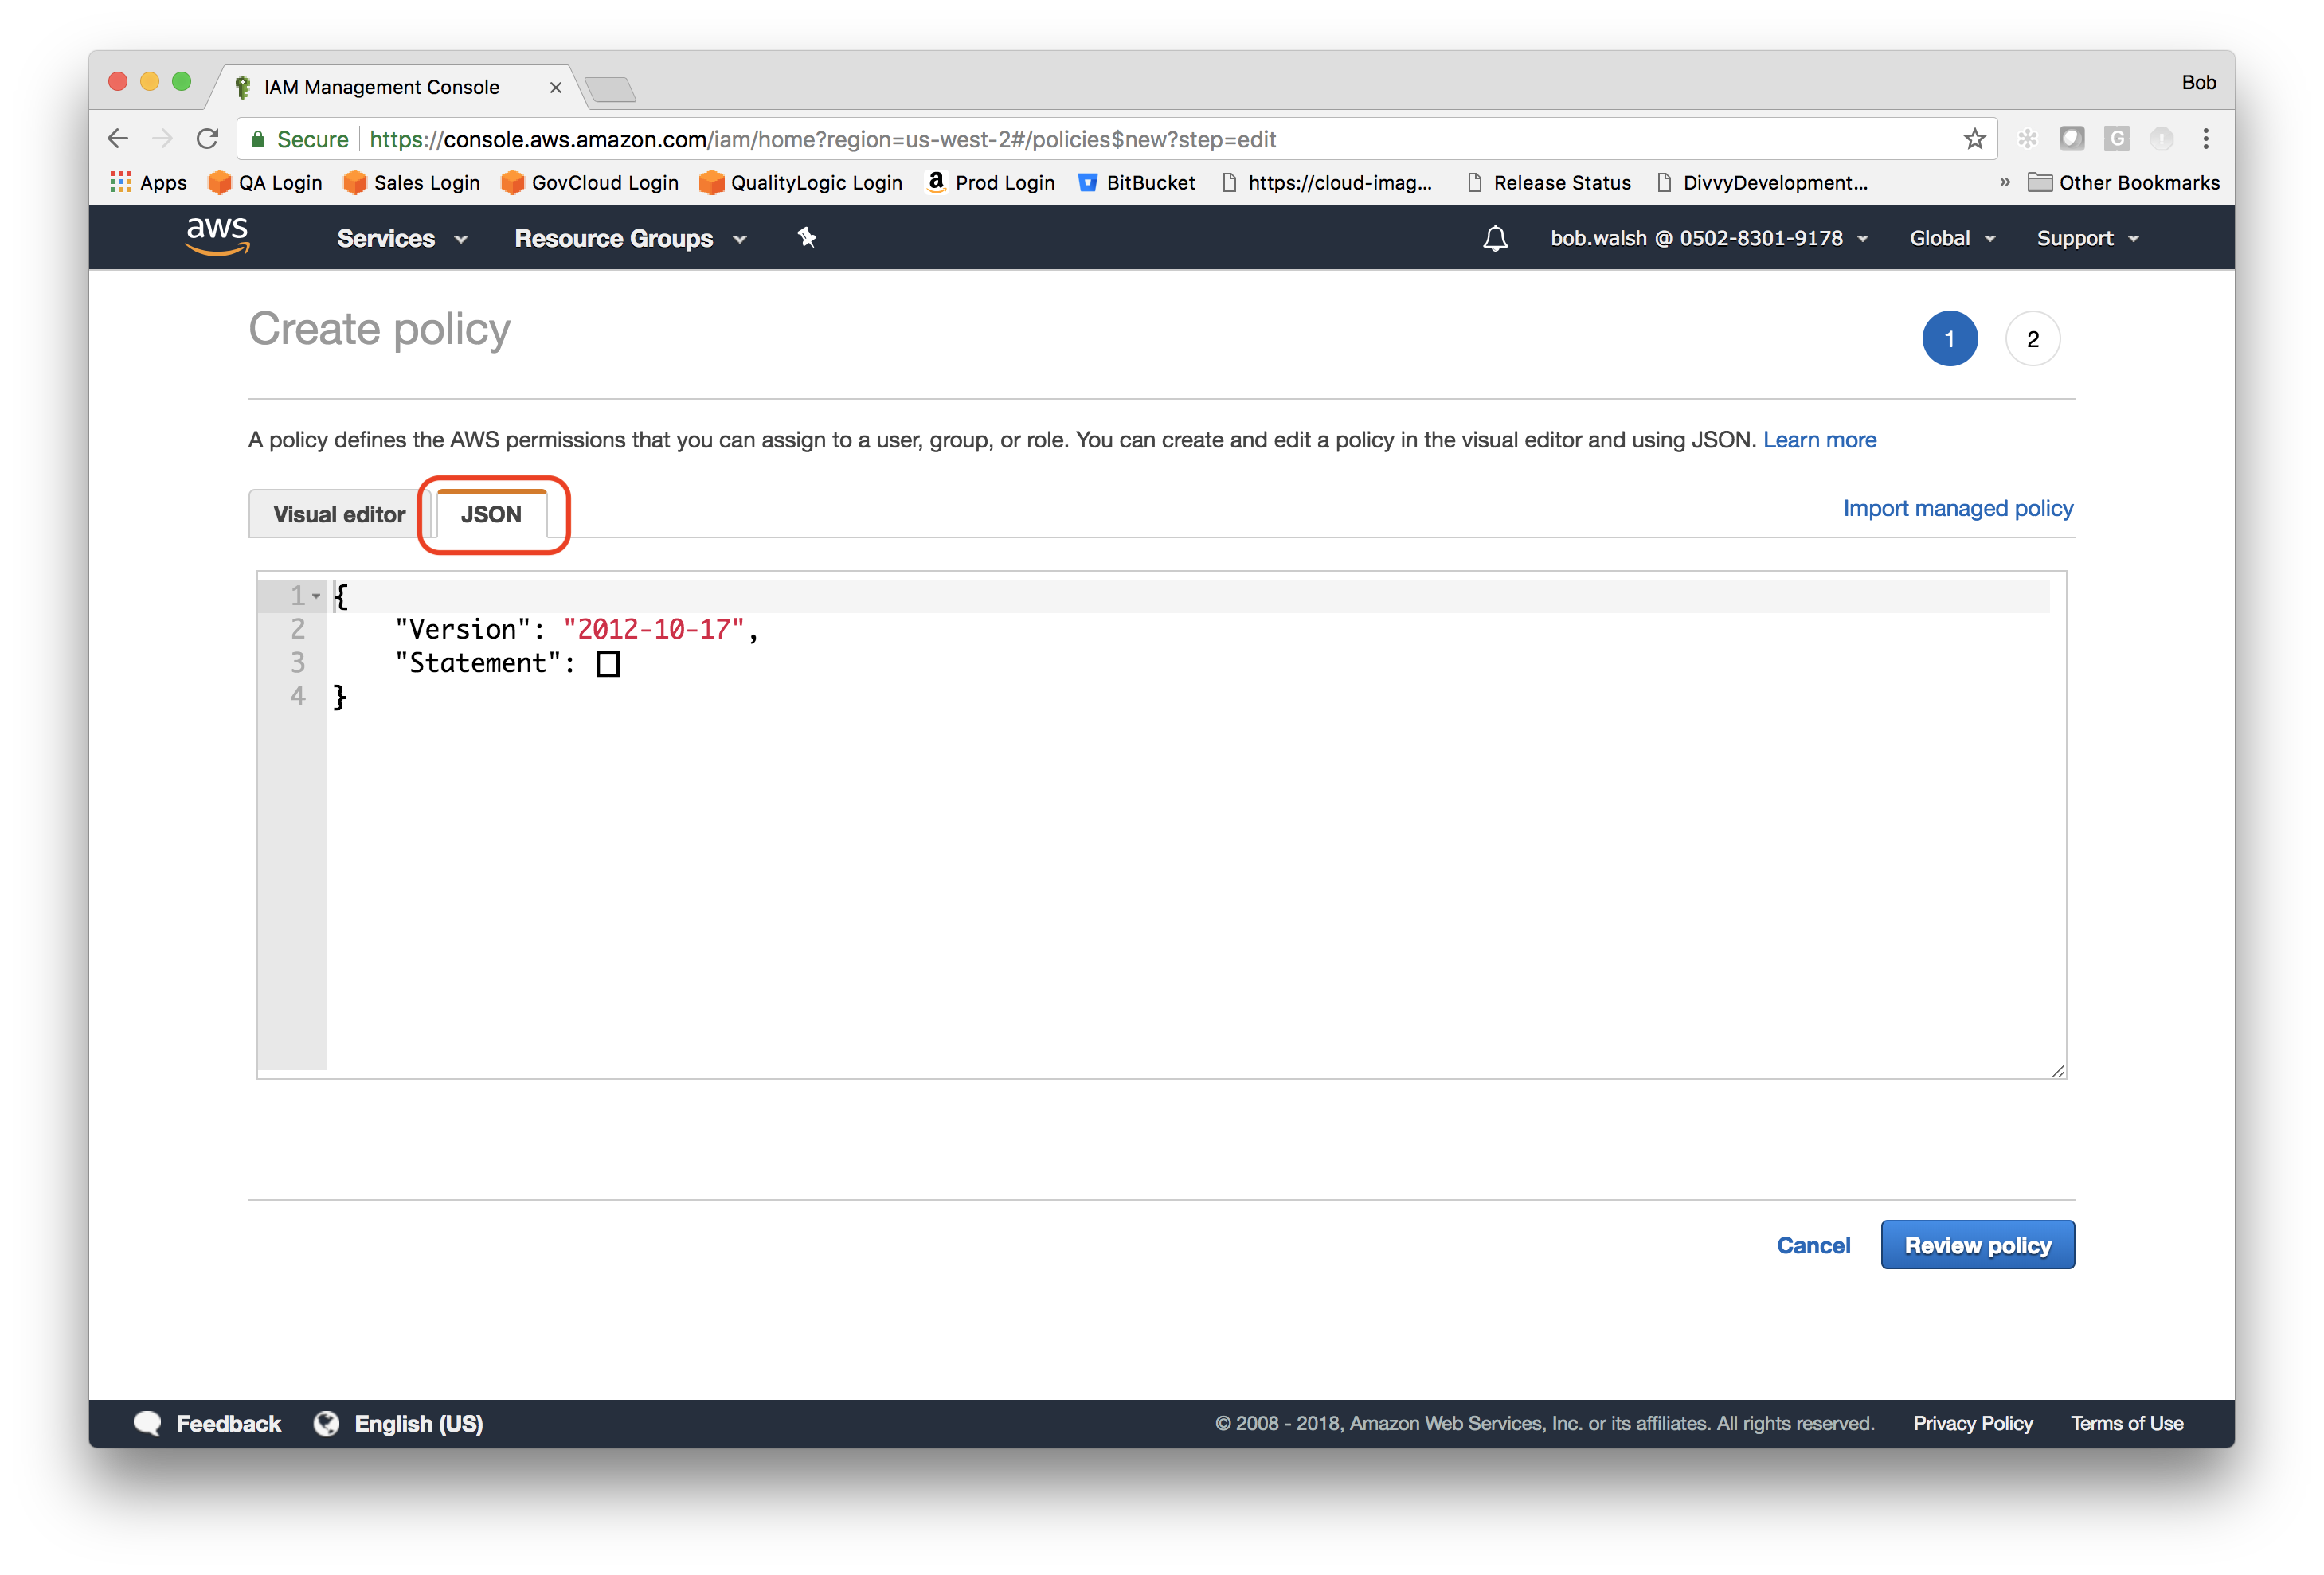The height and width of the screenshot is (1575, 2324).
Task: Show hidden bookmarks with the double chevron
Action: coord(2004,182)
